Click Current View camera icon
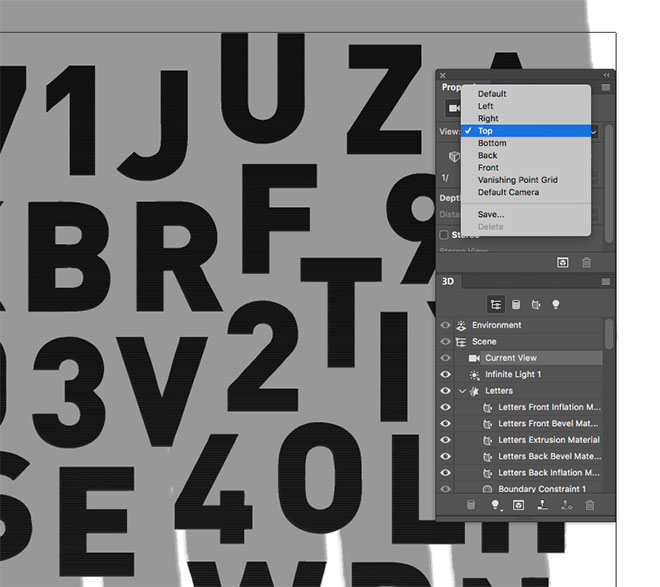This screenshot has height=587, width=660. pos(474,358)
